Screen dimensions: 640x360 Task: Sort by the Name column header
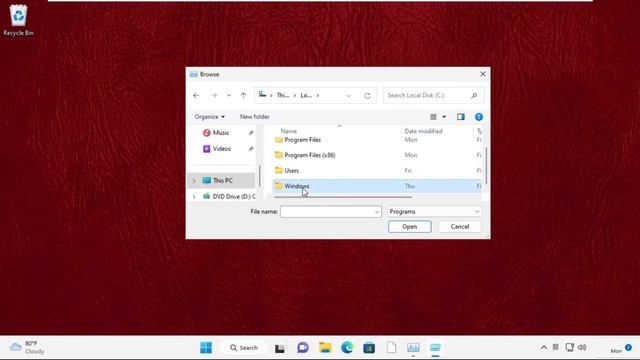pyautogui.click(x=289, y=131)
